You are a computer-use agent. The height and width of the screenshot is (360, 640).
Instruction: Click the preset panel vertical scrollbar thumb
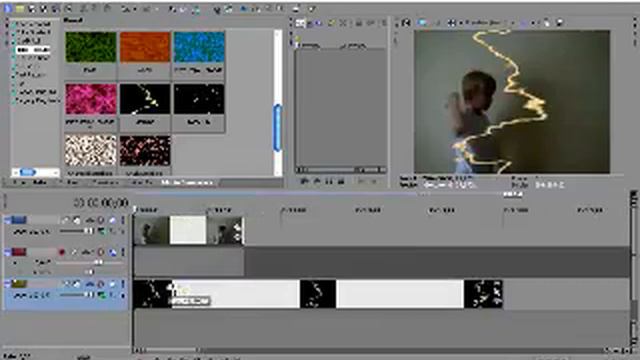278,128
